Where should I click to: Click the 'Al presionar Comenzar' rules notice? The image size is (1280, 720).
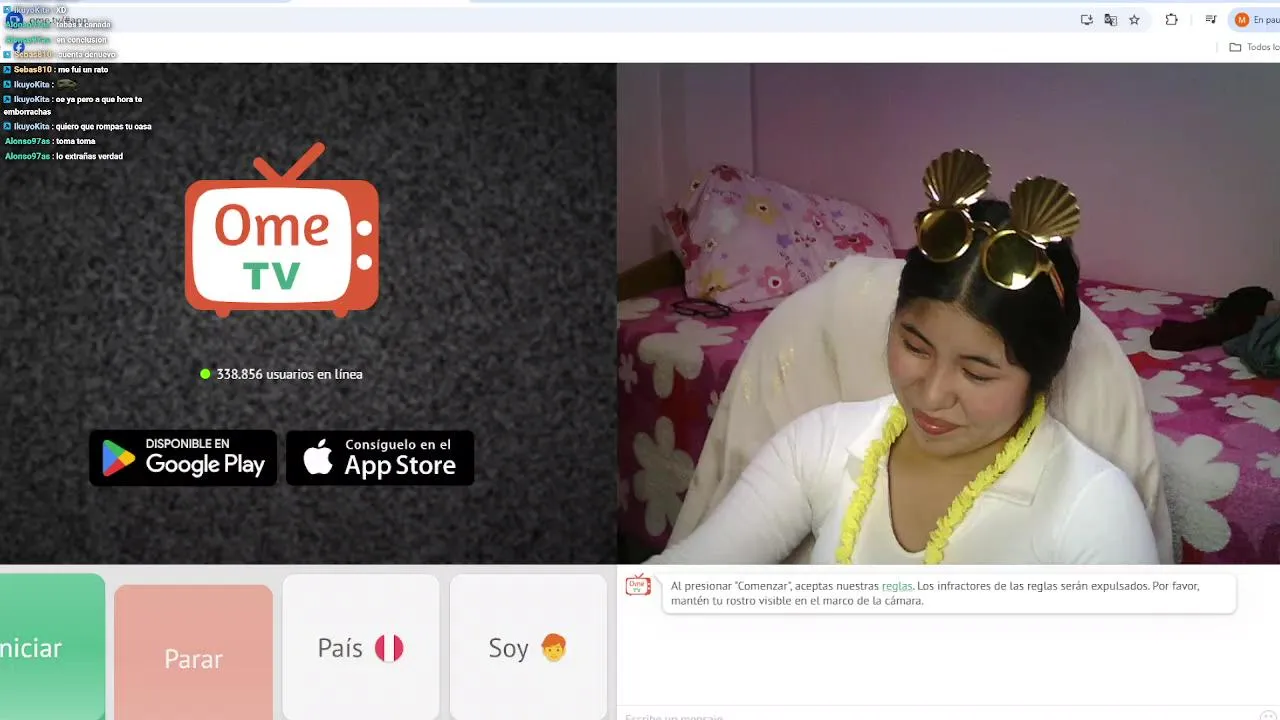point(949,593)
